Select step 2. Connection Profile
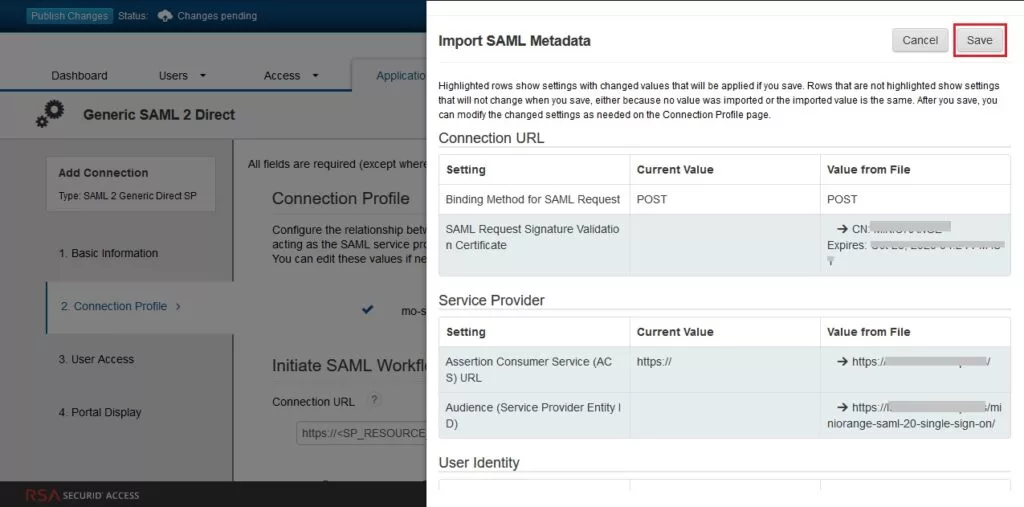Screen dimensions: 1024x507 coord(114,306)
